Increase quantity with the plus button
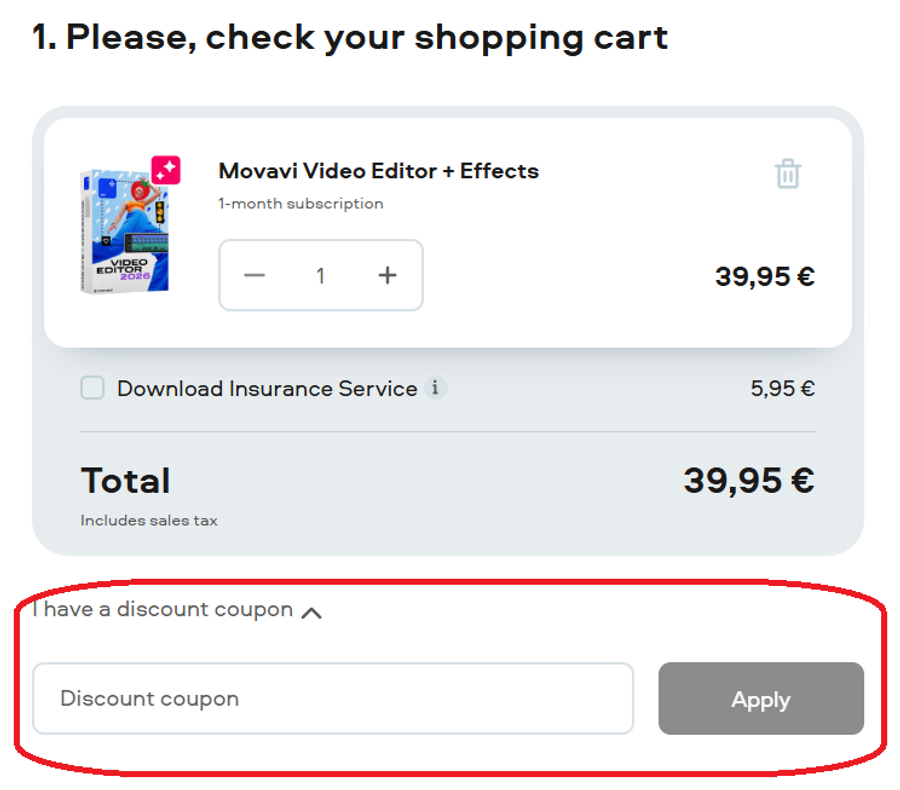 point(388,275)
